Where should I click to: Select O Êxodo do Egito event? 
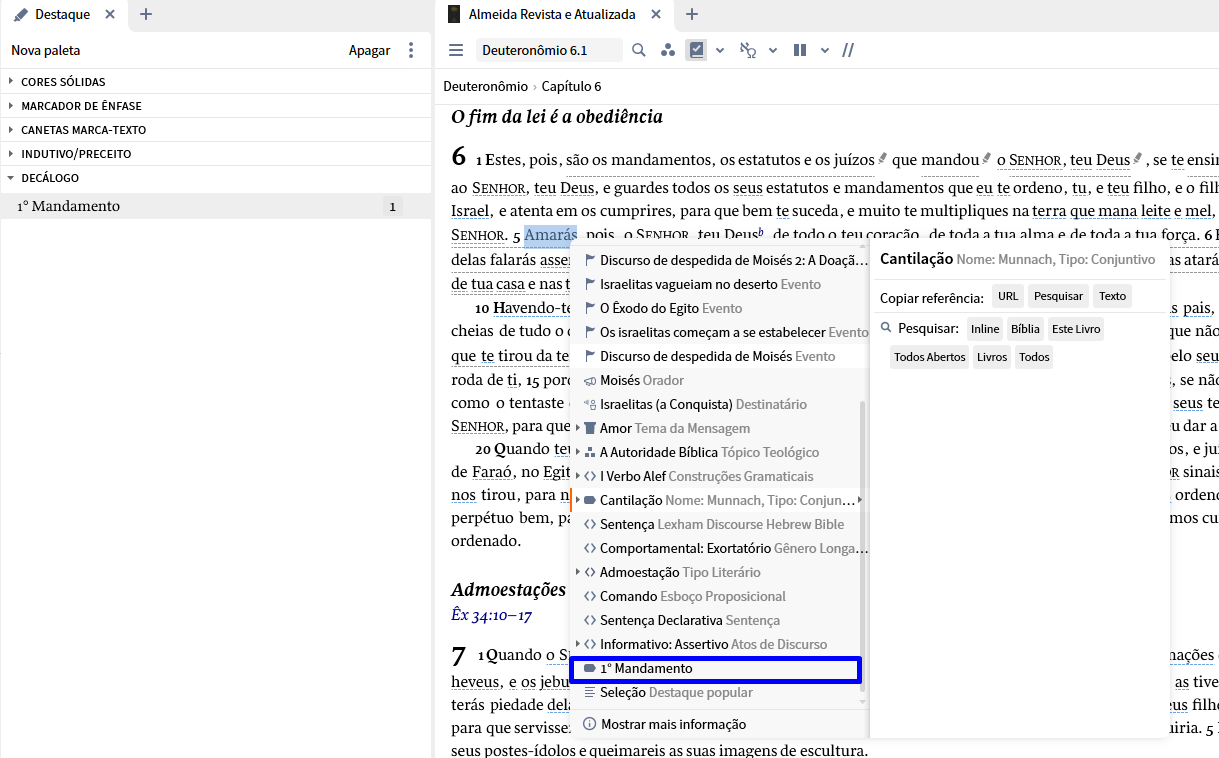coord(720,308)
